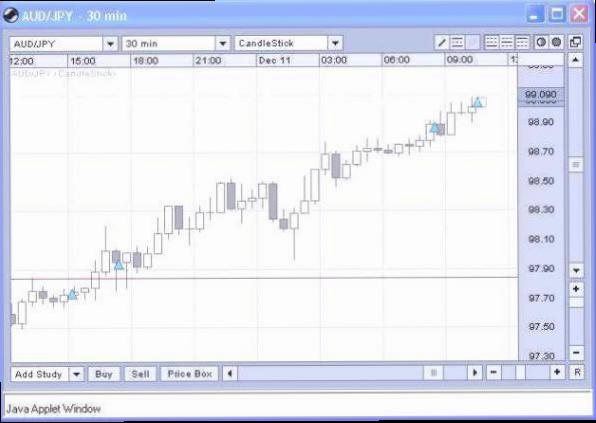Detach chart with overlapping windows icon

[x=575, y=43]
